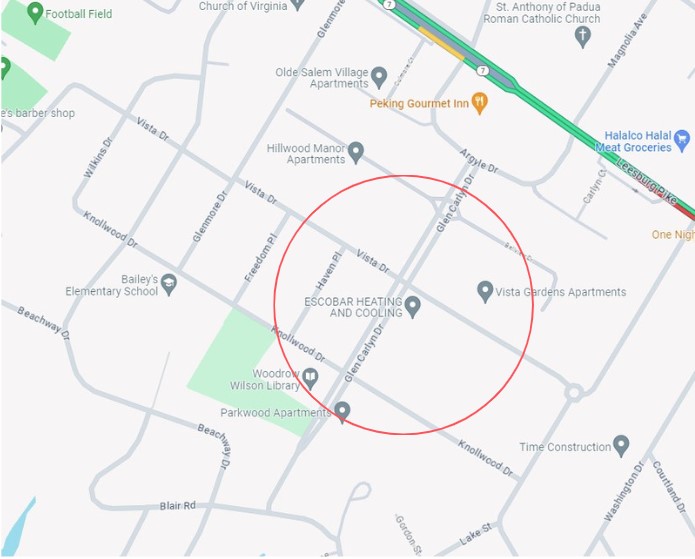The image size is (695, 559).
Task: Open the St. Anthony of Padua church pin
Action: [583, 36]
